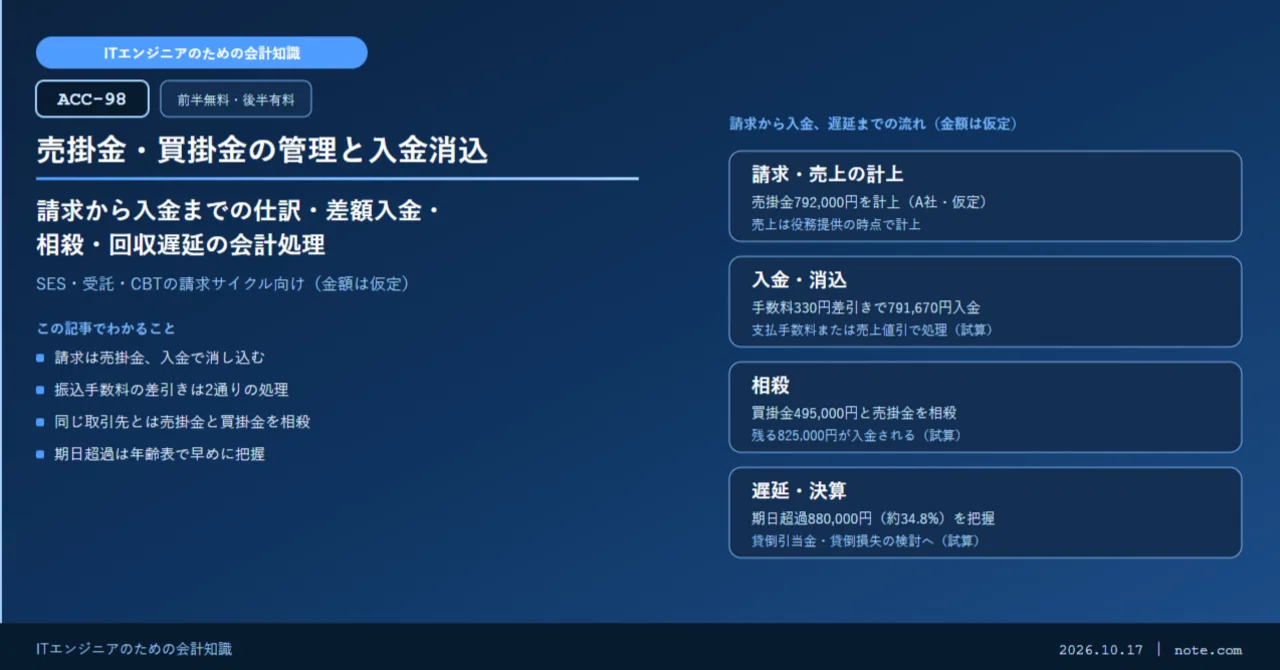Click the line 期日超過880,000円（約34.8%）を把握
Screen dimensions: 1280x670
click(873, 518)
